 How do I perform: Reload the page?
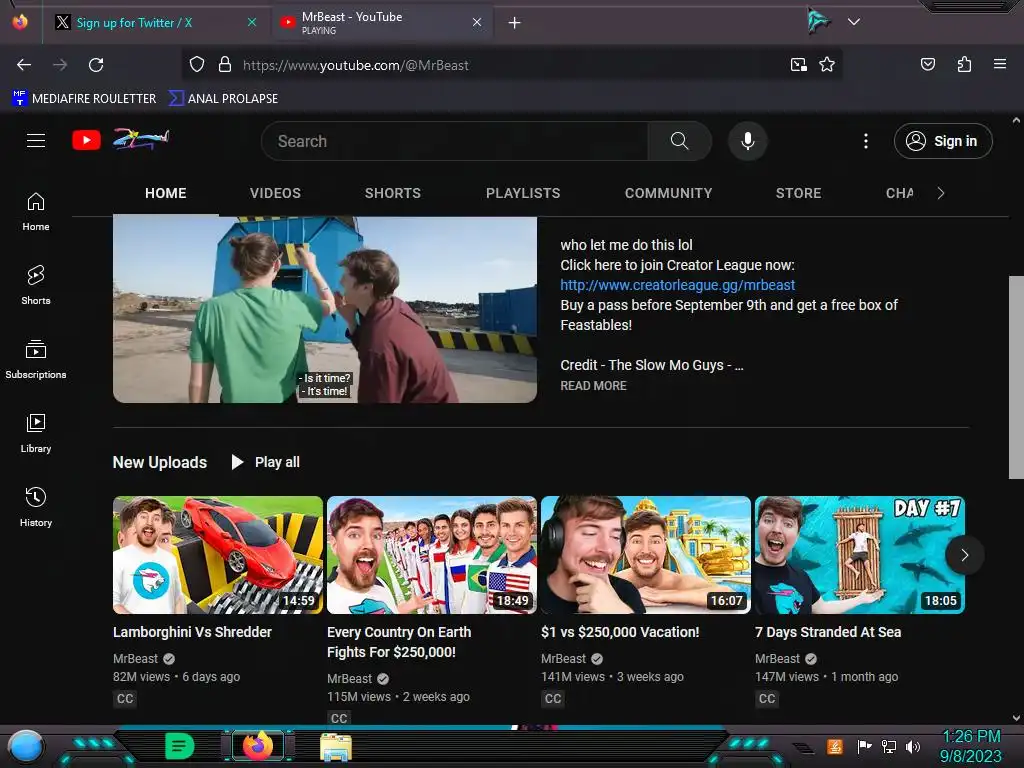coord(96,65)
